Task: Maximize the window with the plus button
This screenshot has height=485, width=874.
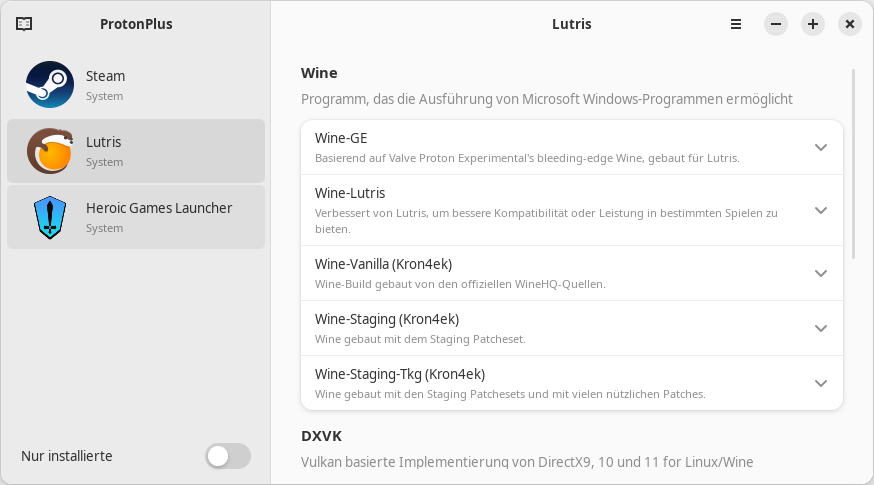Action: coord(813,24)
